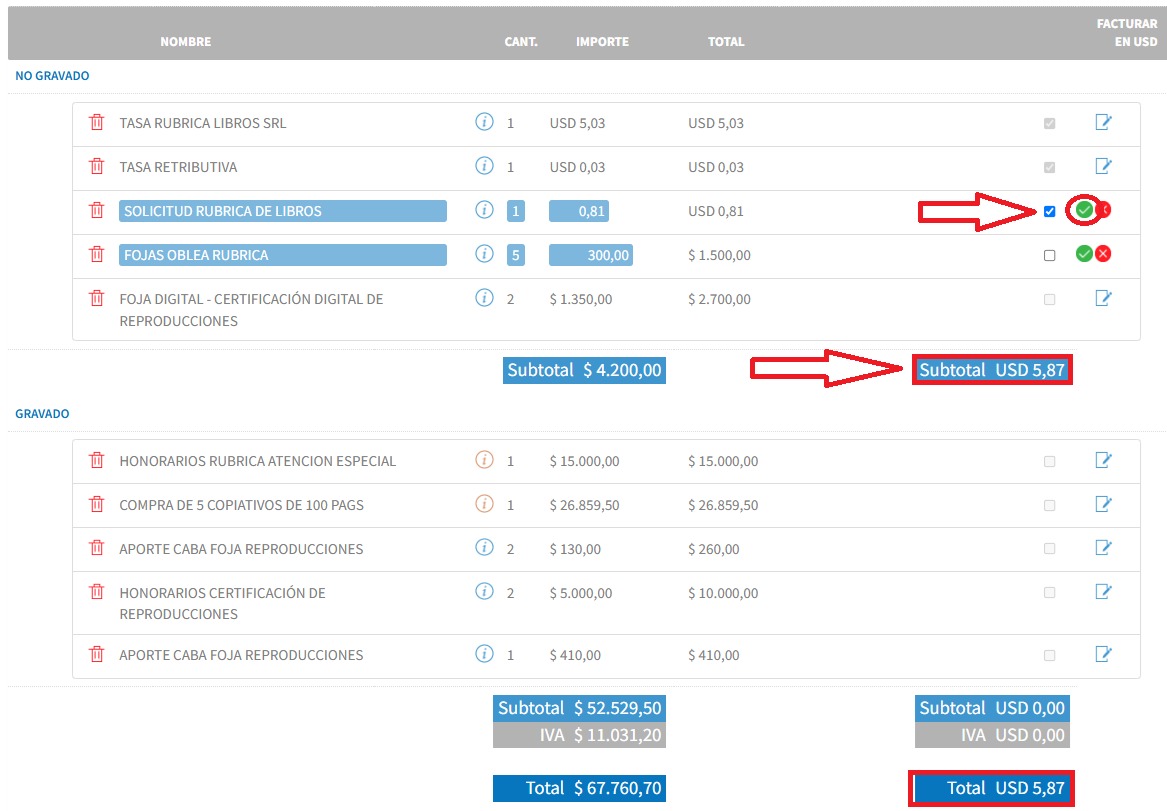Edit the HONORARIOS CERTIFICACIÓN DE REPRODUCCIONES row

pyautogui.click(x=1103, y=592)
